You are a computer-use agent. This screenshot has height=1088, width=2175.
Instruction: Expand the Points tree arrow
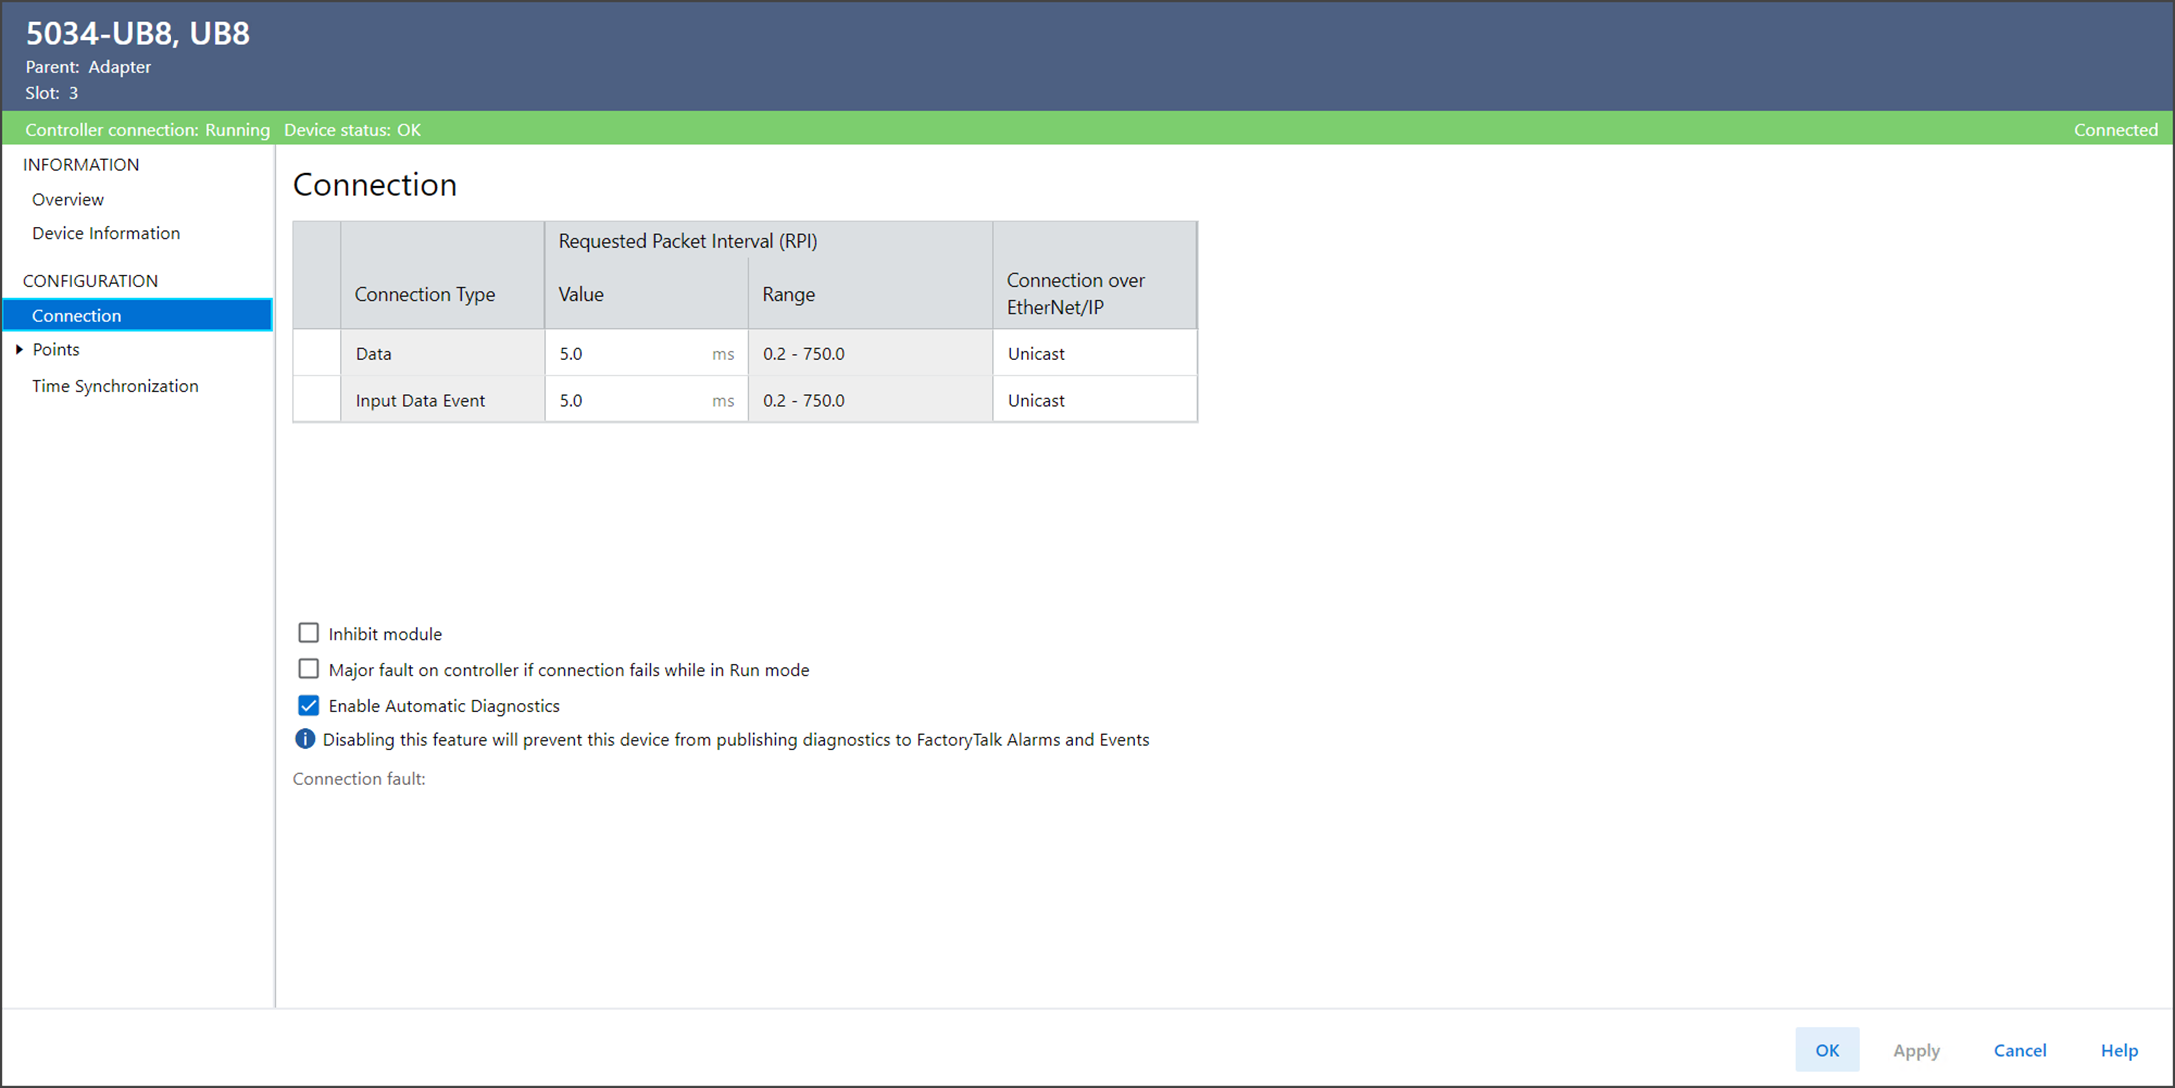[x=19, y=350]
